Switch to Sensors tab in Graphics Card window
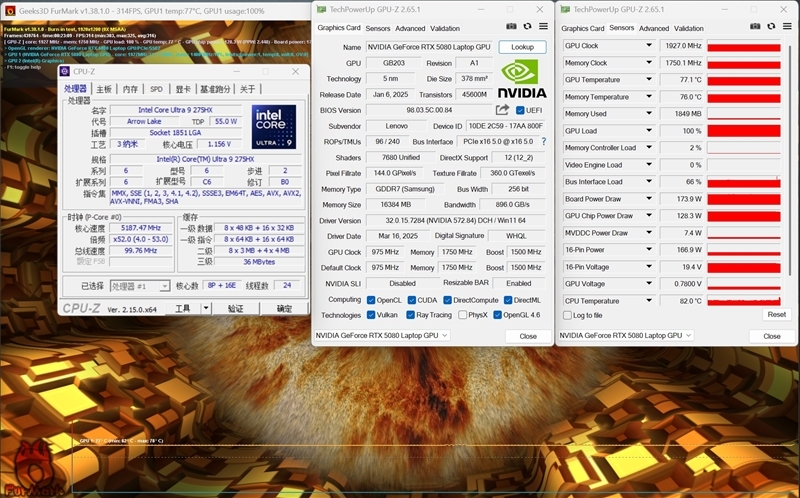 378,29
